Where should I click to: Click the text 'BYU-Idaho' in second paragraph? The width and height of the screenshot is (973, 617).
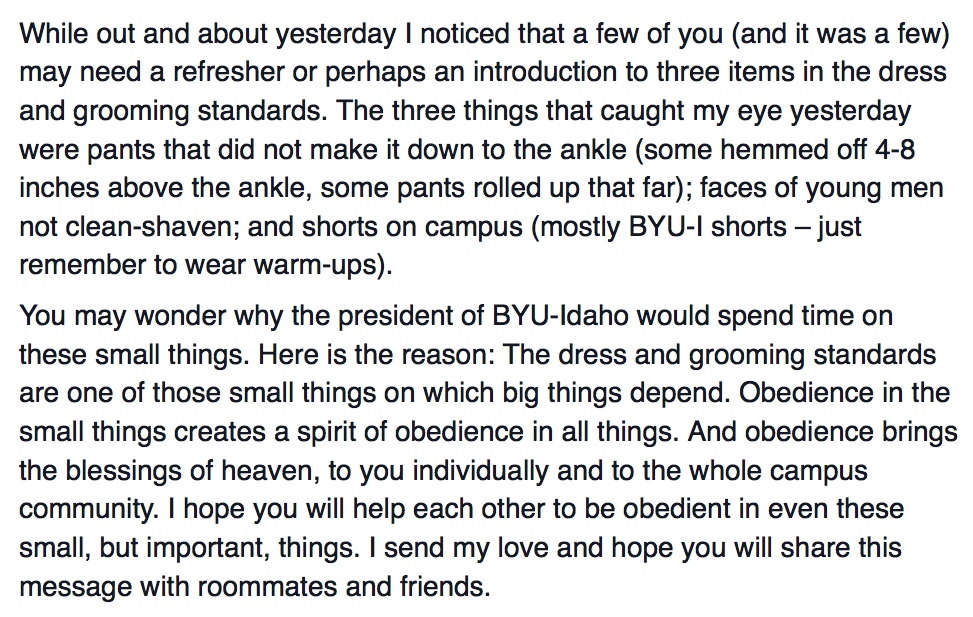coord(560,316)
